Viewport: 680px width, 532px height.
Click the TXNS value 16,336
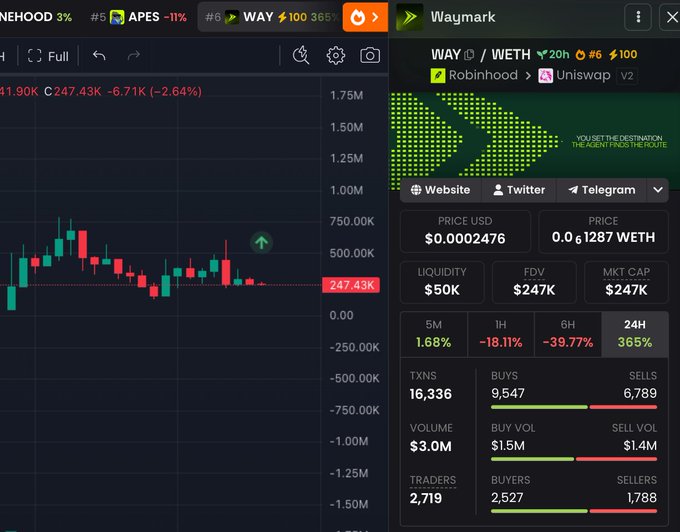click(x=431, y=394)
